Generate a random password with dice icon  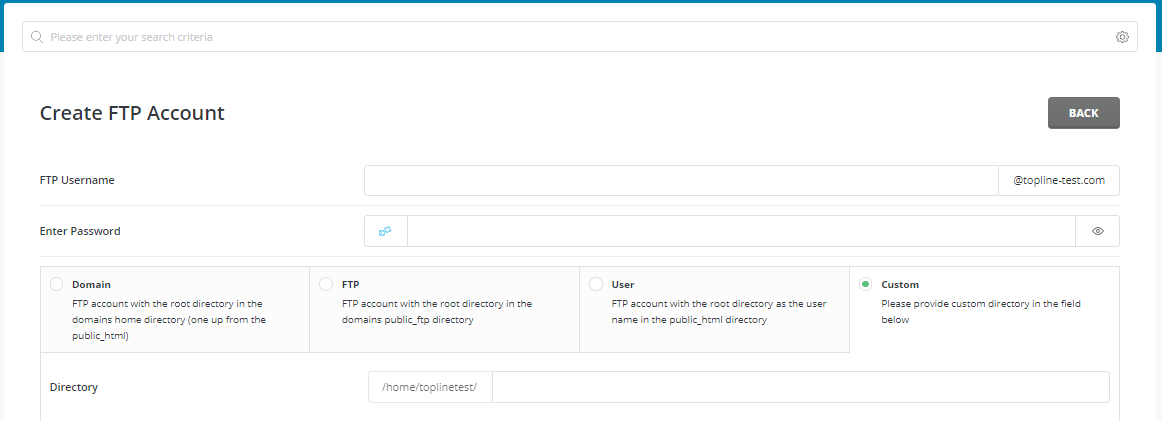coord(385,231)
